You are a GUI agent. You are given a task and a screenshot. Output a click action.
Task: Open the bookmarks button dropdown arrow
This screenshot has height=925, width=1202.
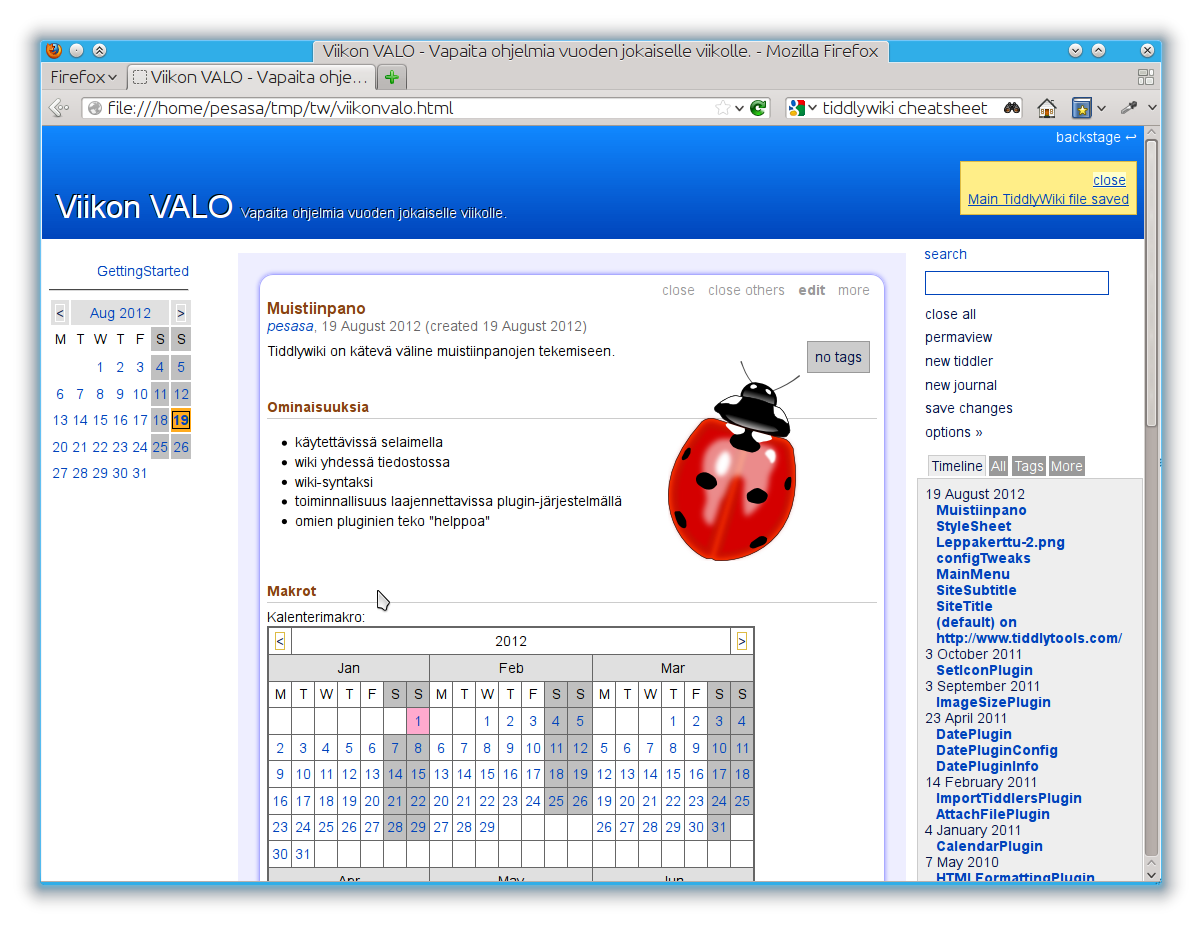point(1101,108)
